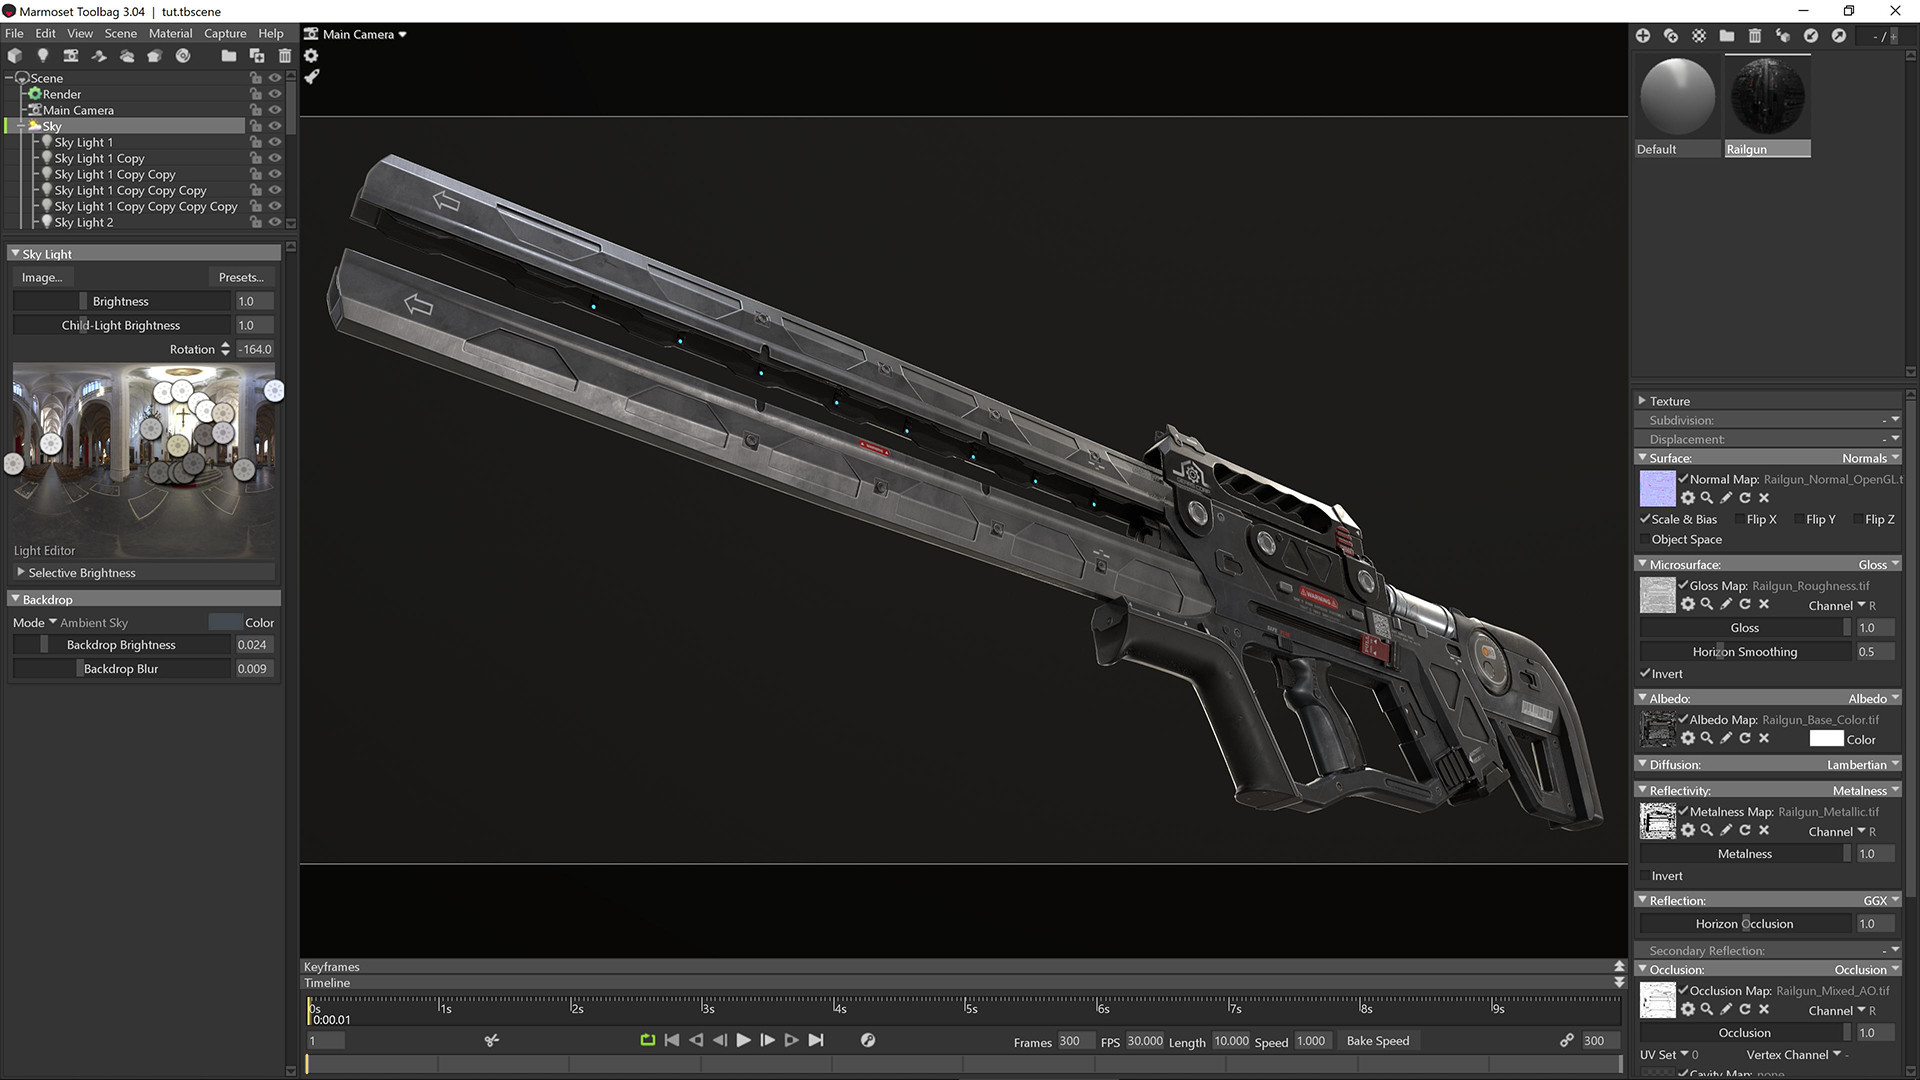Duplicate the selected scene object
Screen dimensions: 1920x1080
pyautogui.click(x=257, y=56)
